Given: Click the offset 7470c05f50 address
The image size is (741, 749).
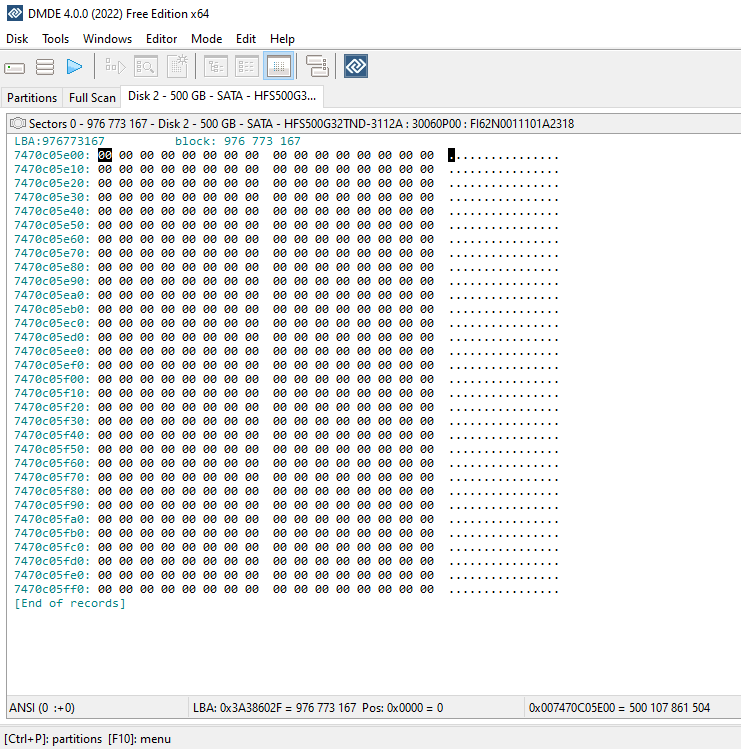Looking at the screenshot, I should click(52, 449).
